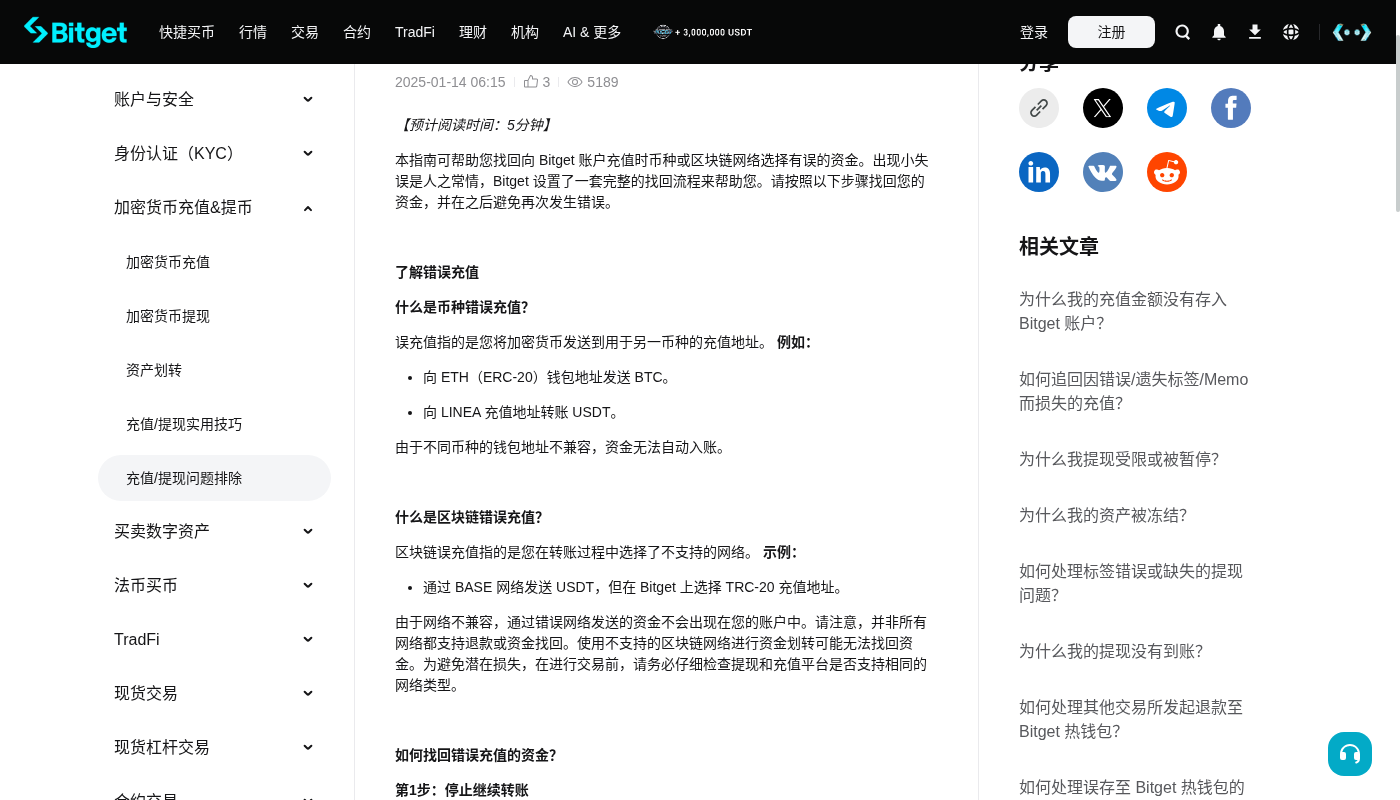This screenshot has height=800, width=1400.
Task: Click heading 什么是币种错误充值?
Action: 461,307
